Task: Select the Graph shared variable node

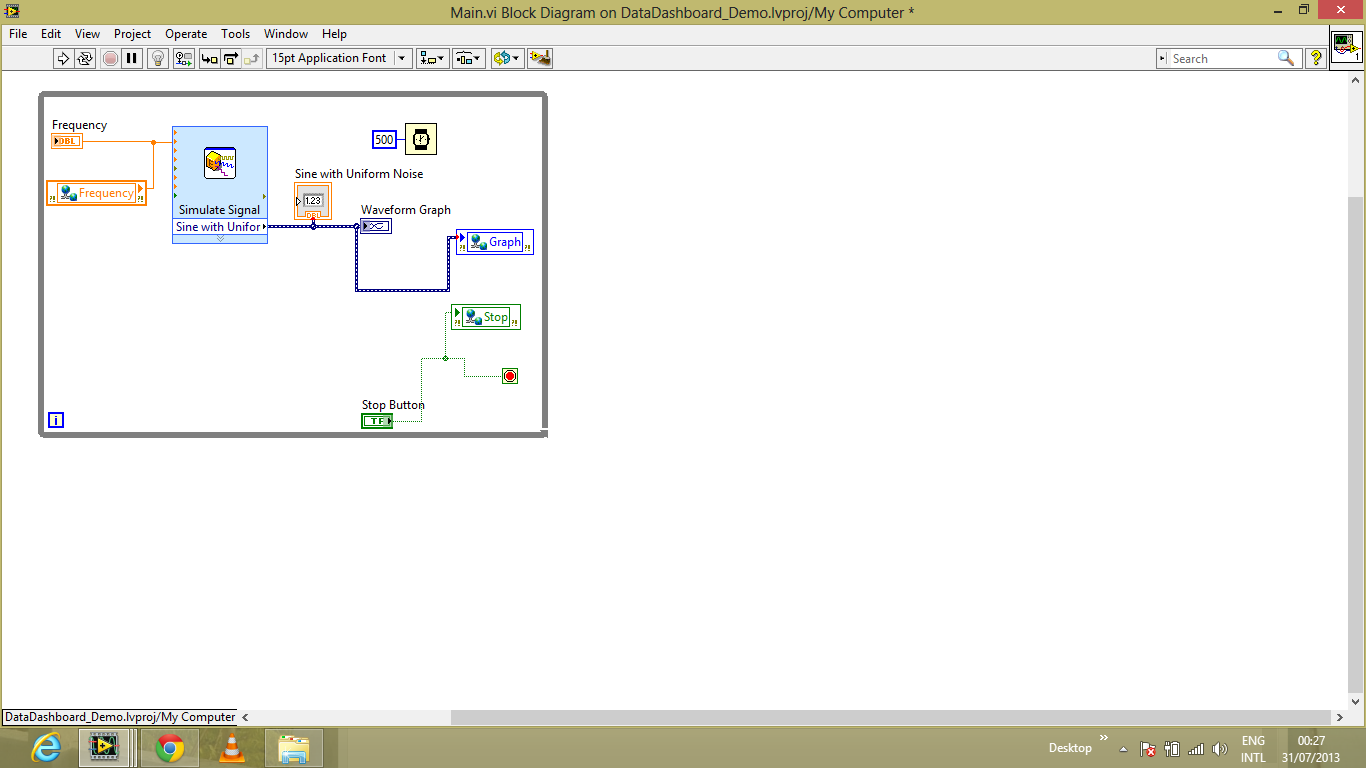Action: click(x=495, y=242)
